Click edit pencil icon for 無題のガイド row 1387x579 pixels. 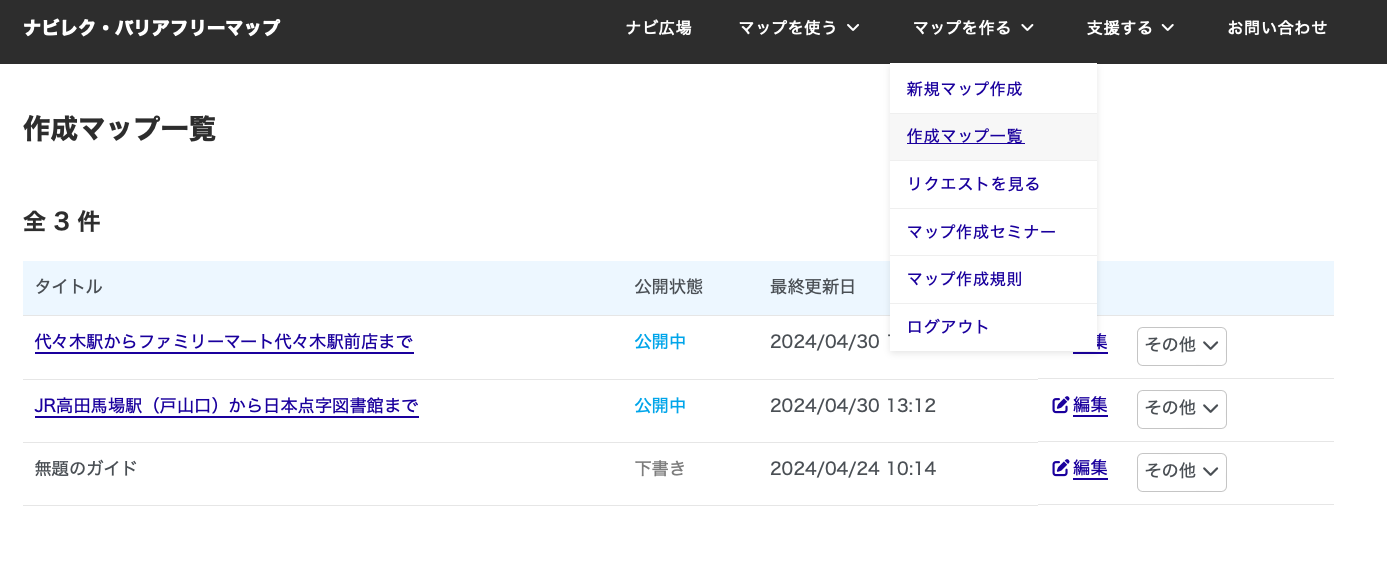tap(1061, 468)
